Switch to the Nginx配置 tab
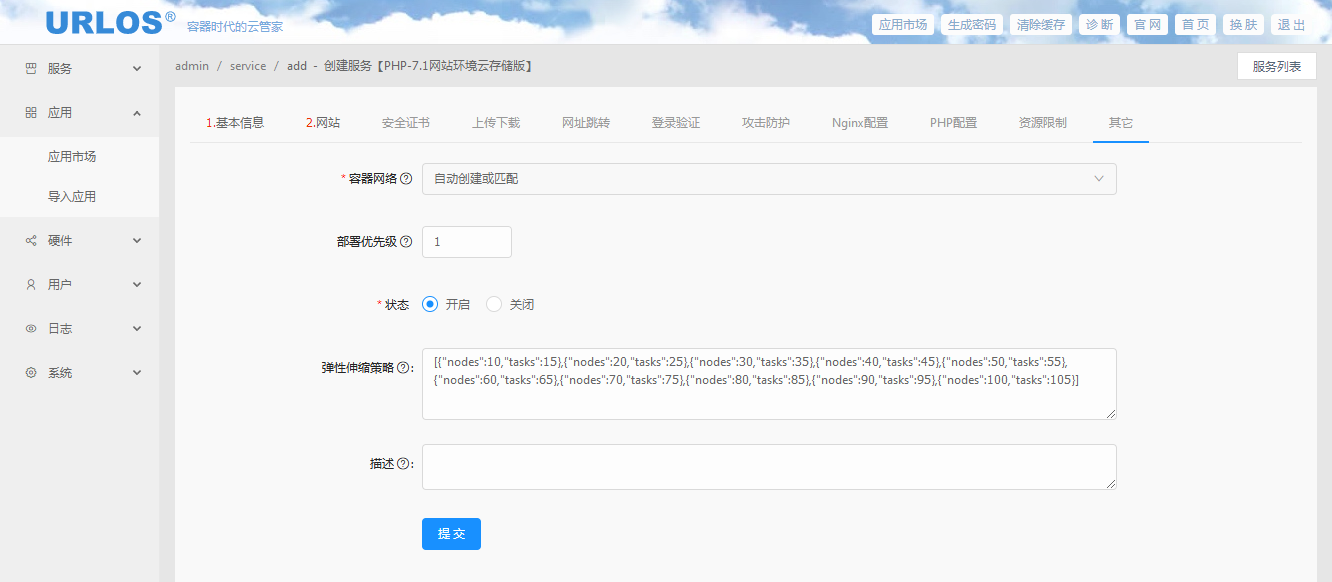The height and width of the screenshot is (582, 1332). [x=859, y=123]
